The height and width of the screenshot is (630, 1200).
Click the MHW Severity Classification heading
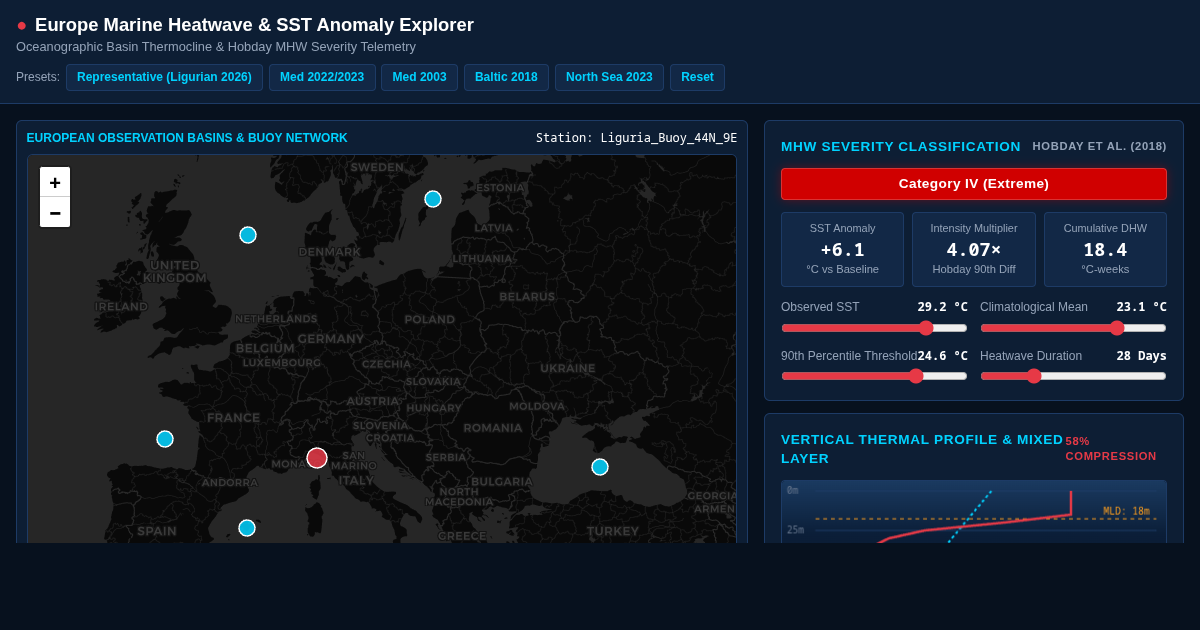[x=901, y=146]
